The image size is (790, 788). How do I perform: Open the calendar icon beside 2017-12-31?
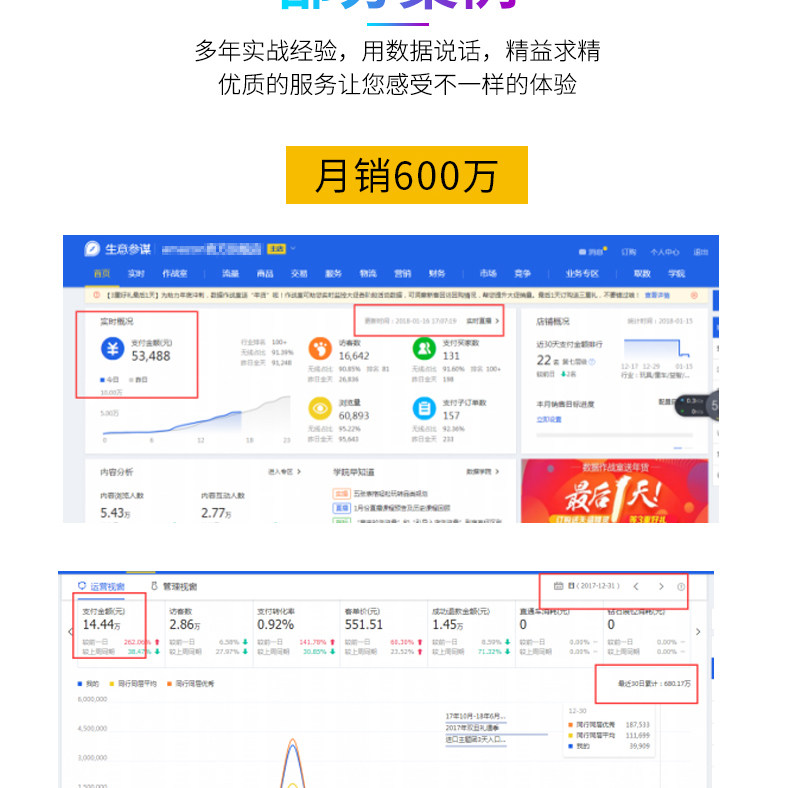pos(558,586)
